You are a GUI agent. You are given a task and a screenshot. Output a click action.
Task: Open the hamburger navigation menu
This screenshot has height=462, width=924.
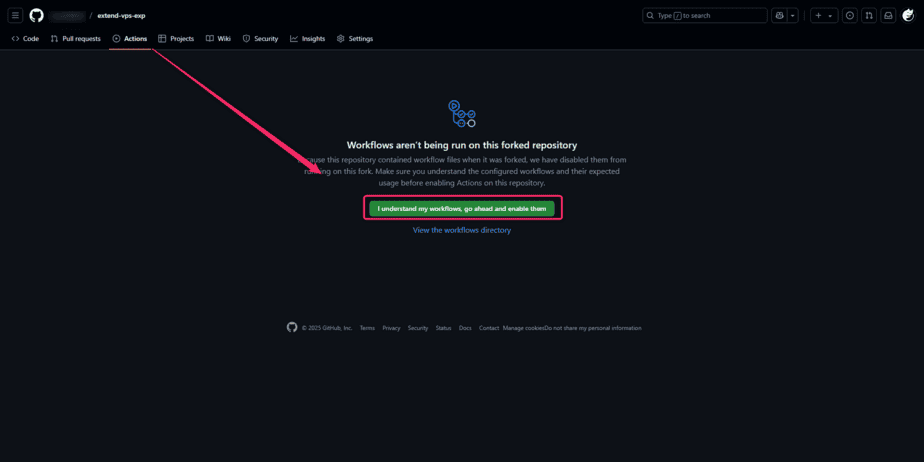(15, 15)
